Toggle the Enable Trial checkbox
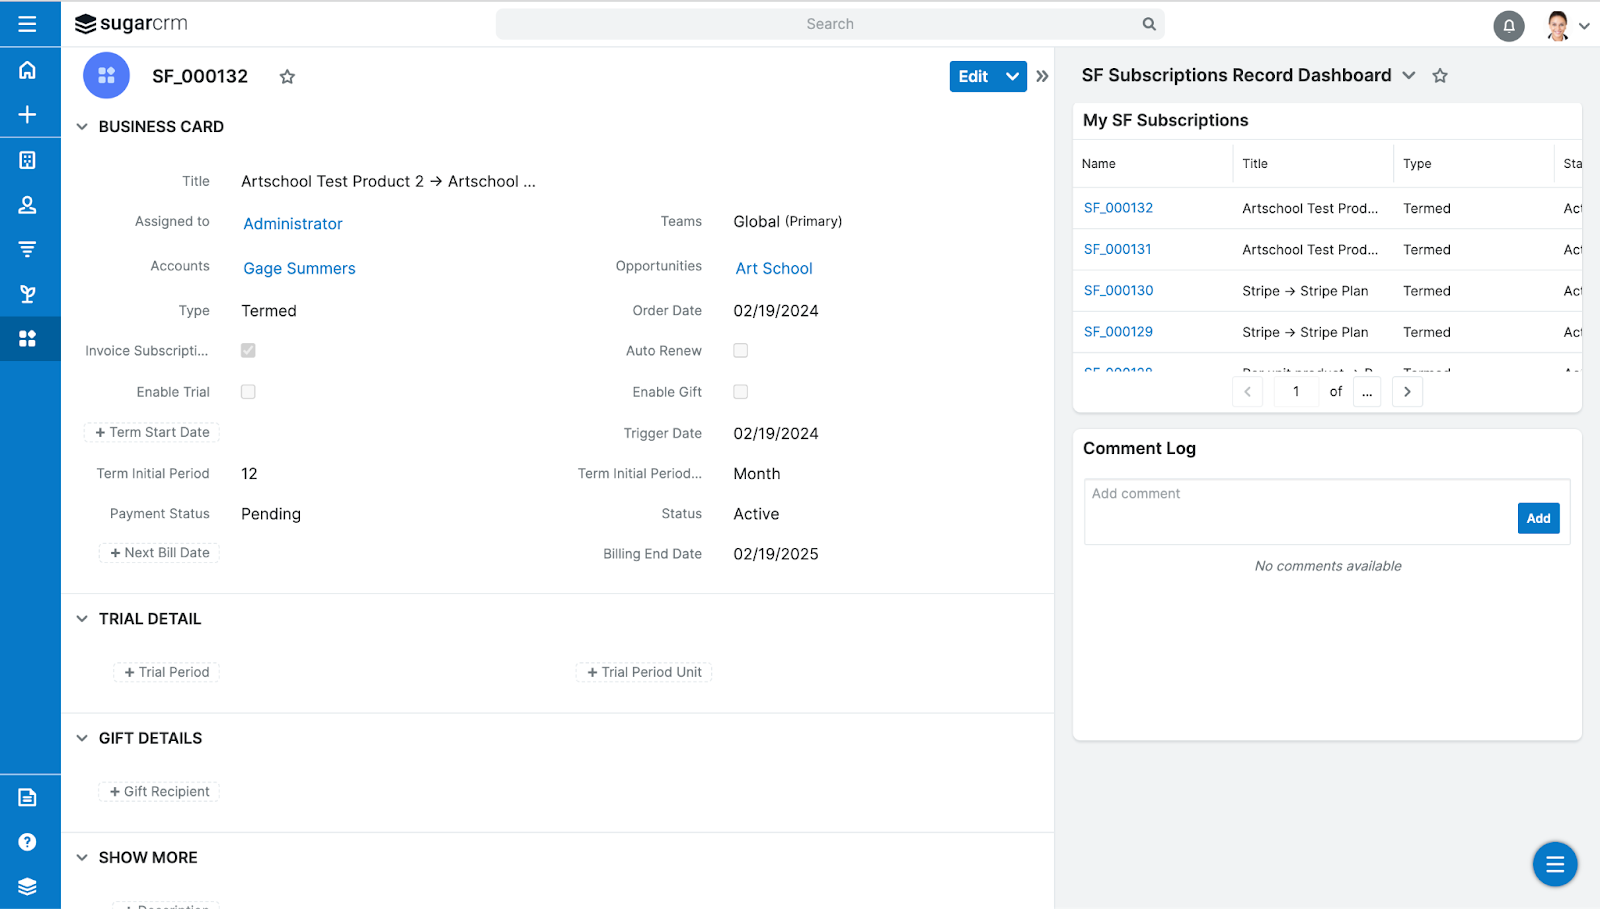 click(x=247, y=391)
